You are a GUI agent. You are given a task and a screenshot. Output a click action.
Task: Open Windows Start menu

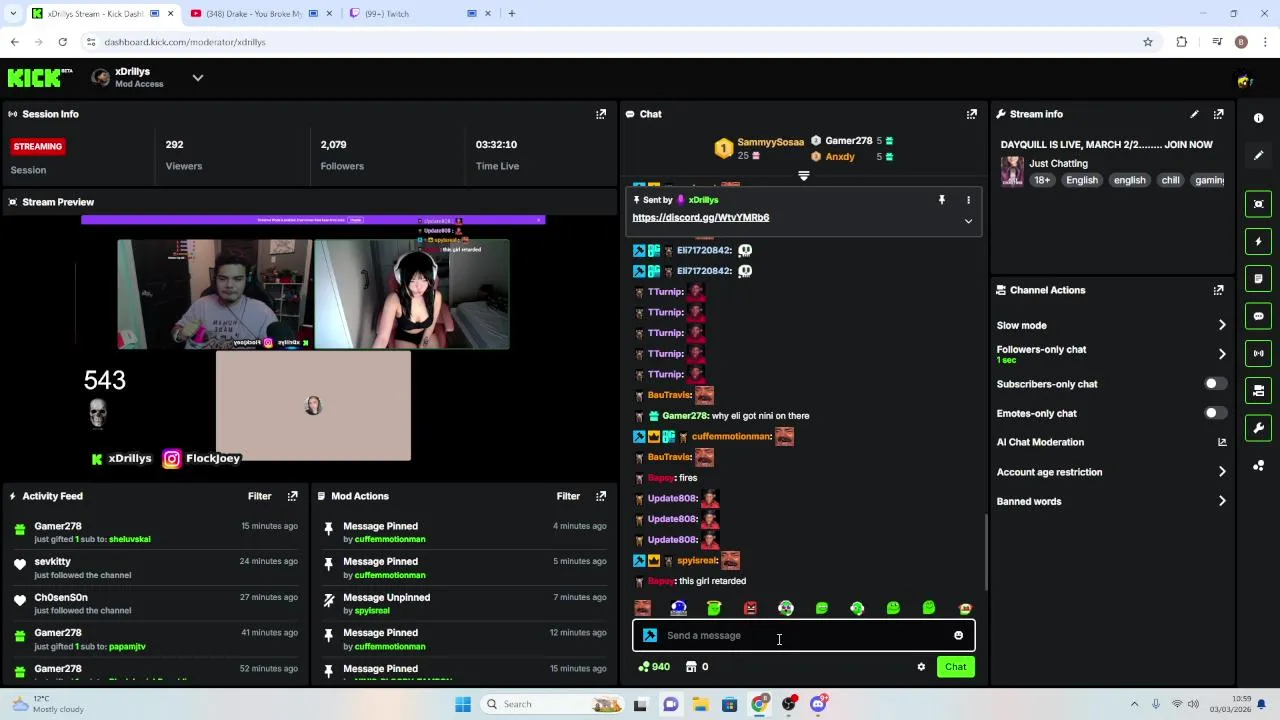coord(462,704)
